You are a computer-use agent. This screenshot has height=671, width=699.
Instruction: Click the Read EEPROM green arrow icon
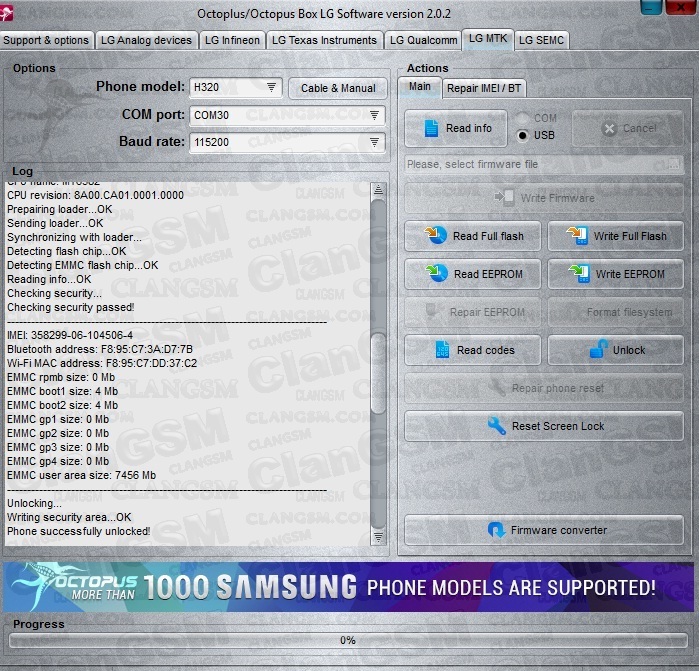click(x=436, y=273)
